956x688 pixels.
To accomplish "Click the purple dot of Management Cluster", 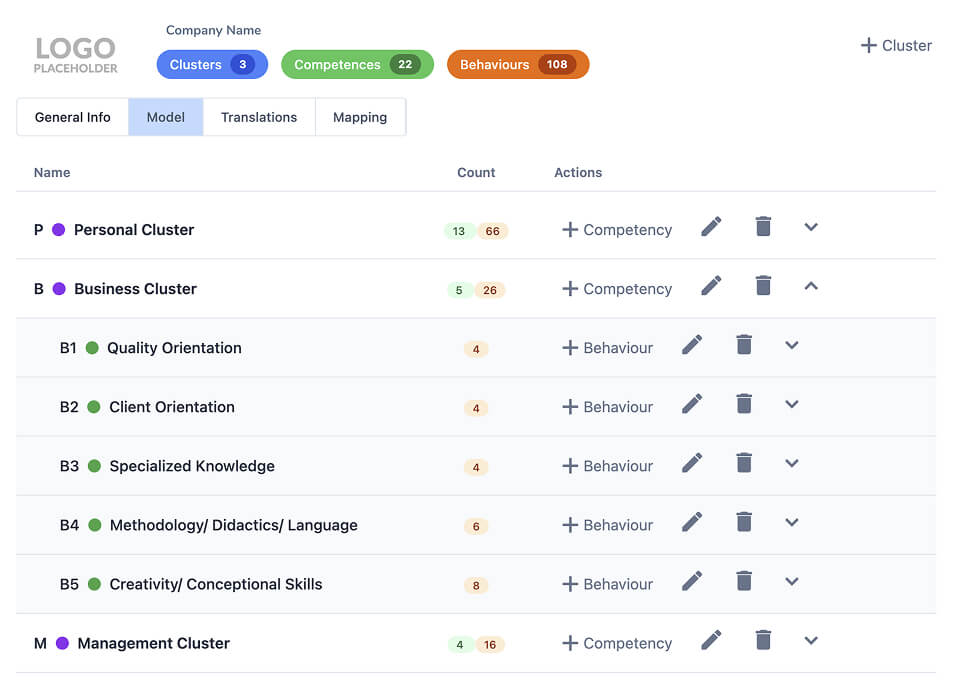I will tap(62, 643).
